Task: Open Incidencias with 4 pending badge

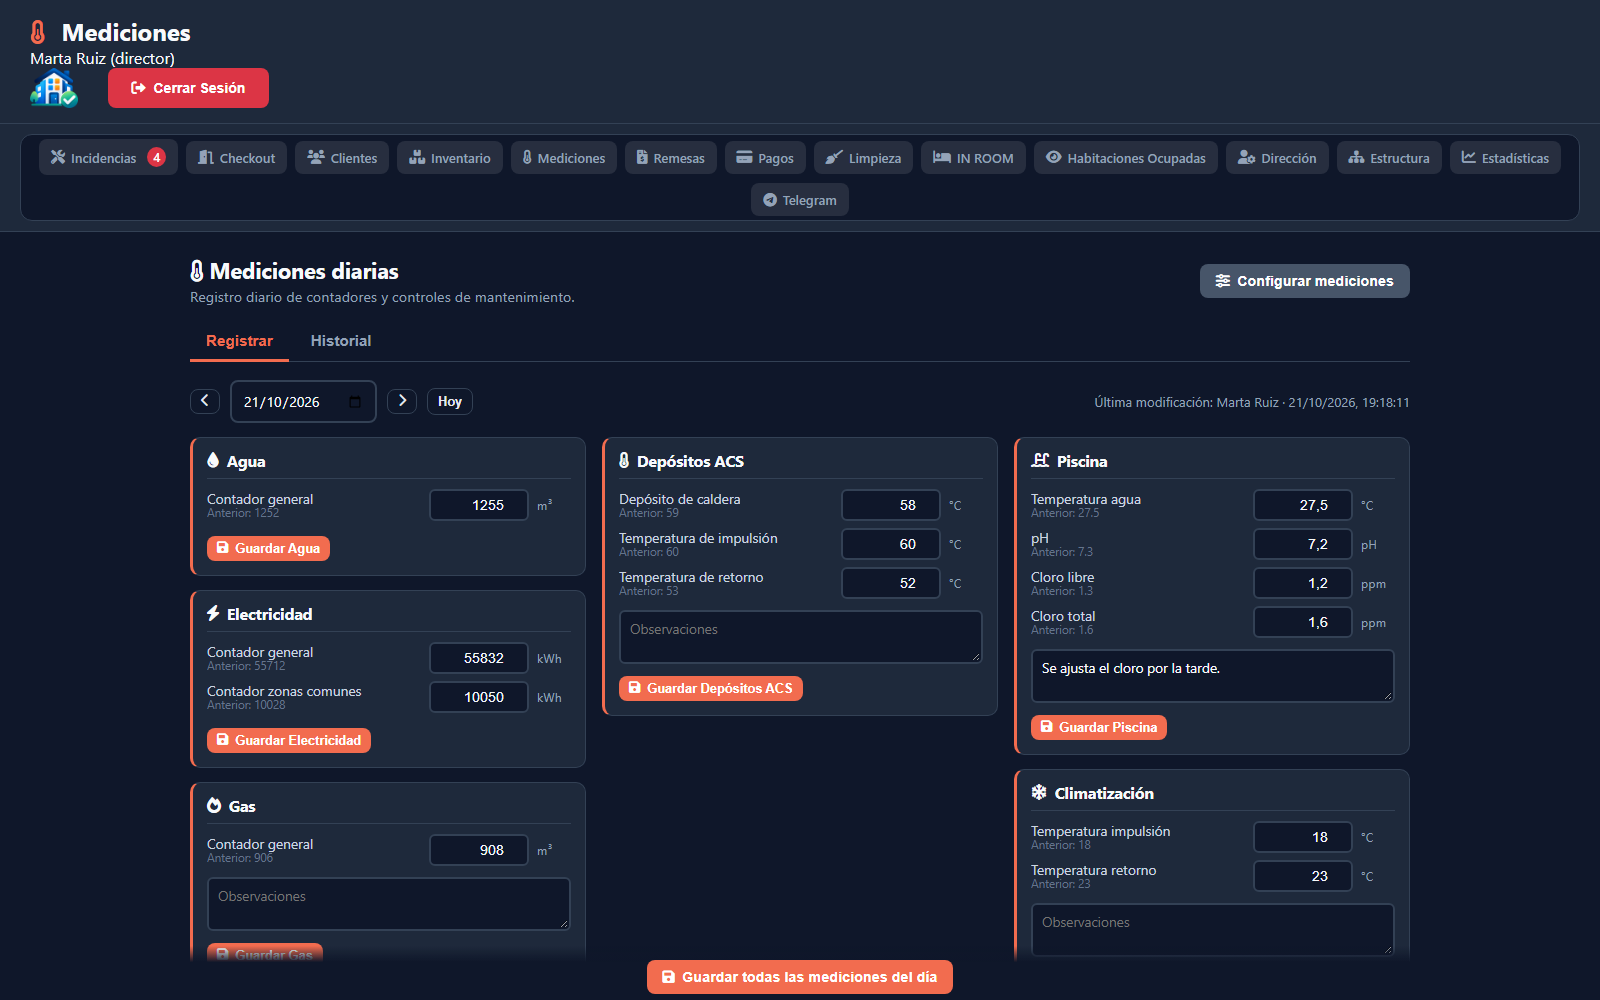Action: [x=108, y=158]
